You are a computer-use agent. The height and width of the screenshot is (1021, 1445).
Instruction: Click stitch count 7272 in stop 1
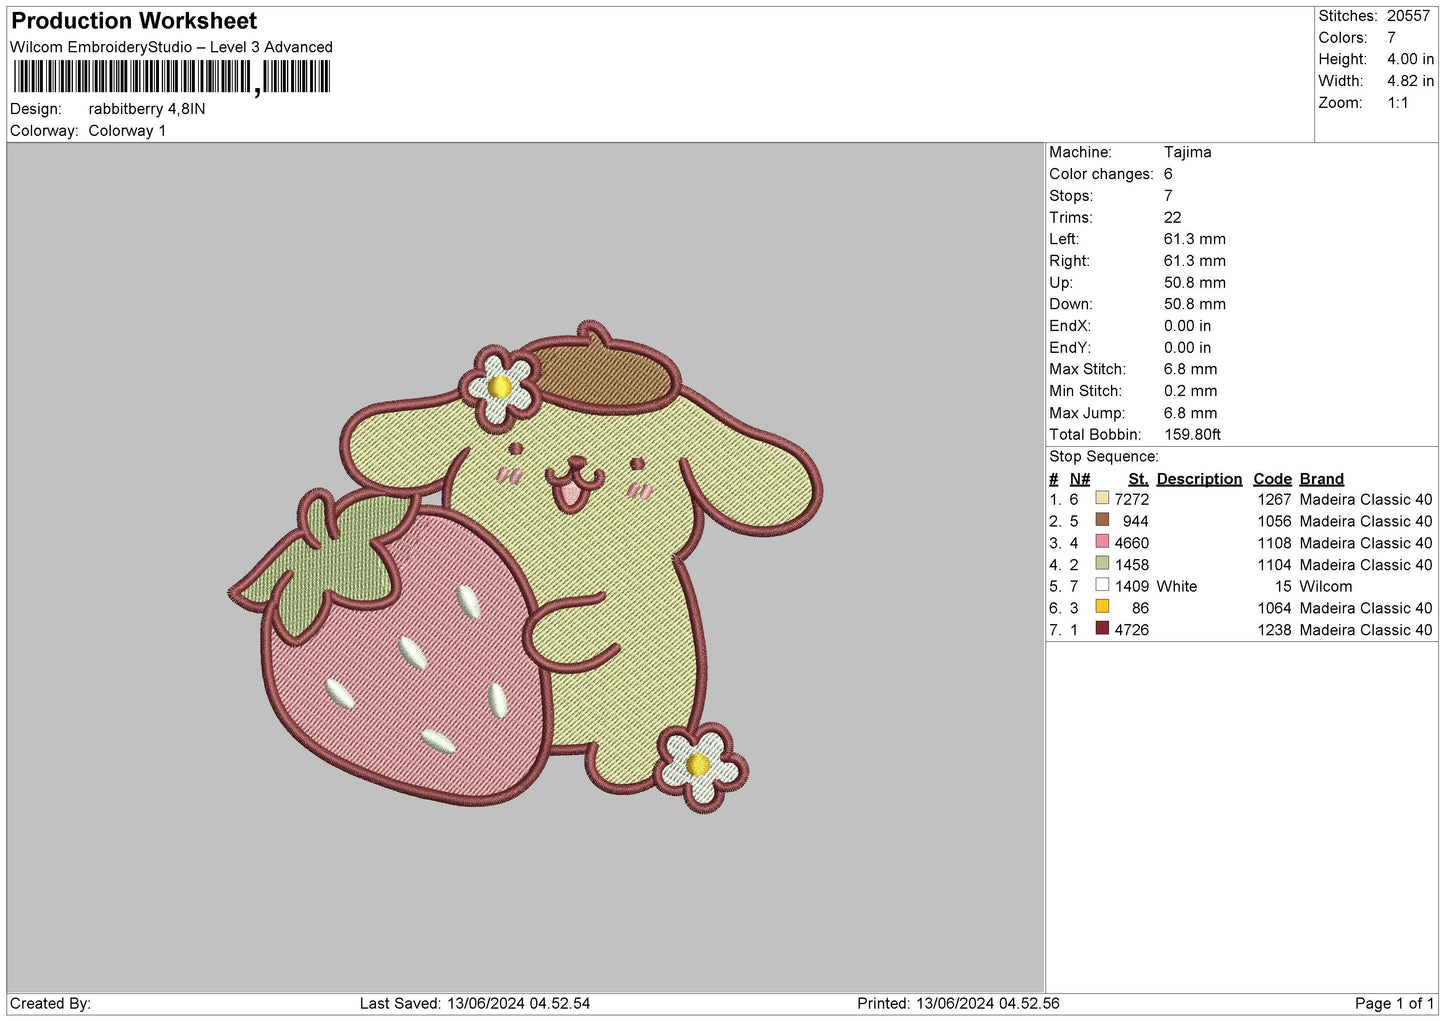pyautogui.click(x=1131, y=499)
